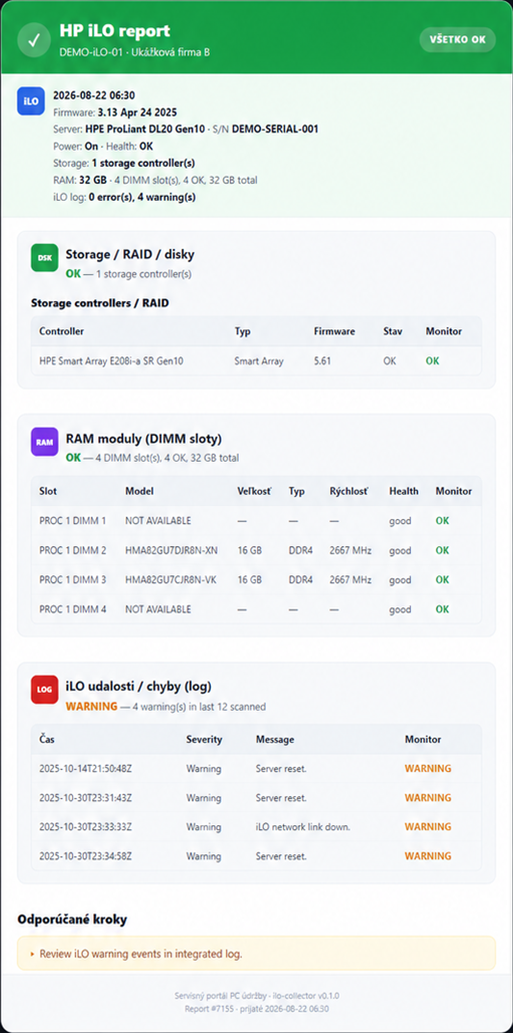513x1033 pixels.
Task: Click the HP iLO report title
Action: point(115,30)
